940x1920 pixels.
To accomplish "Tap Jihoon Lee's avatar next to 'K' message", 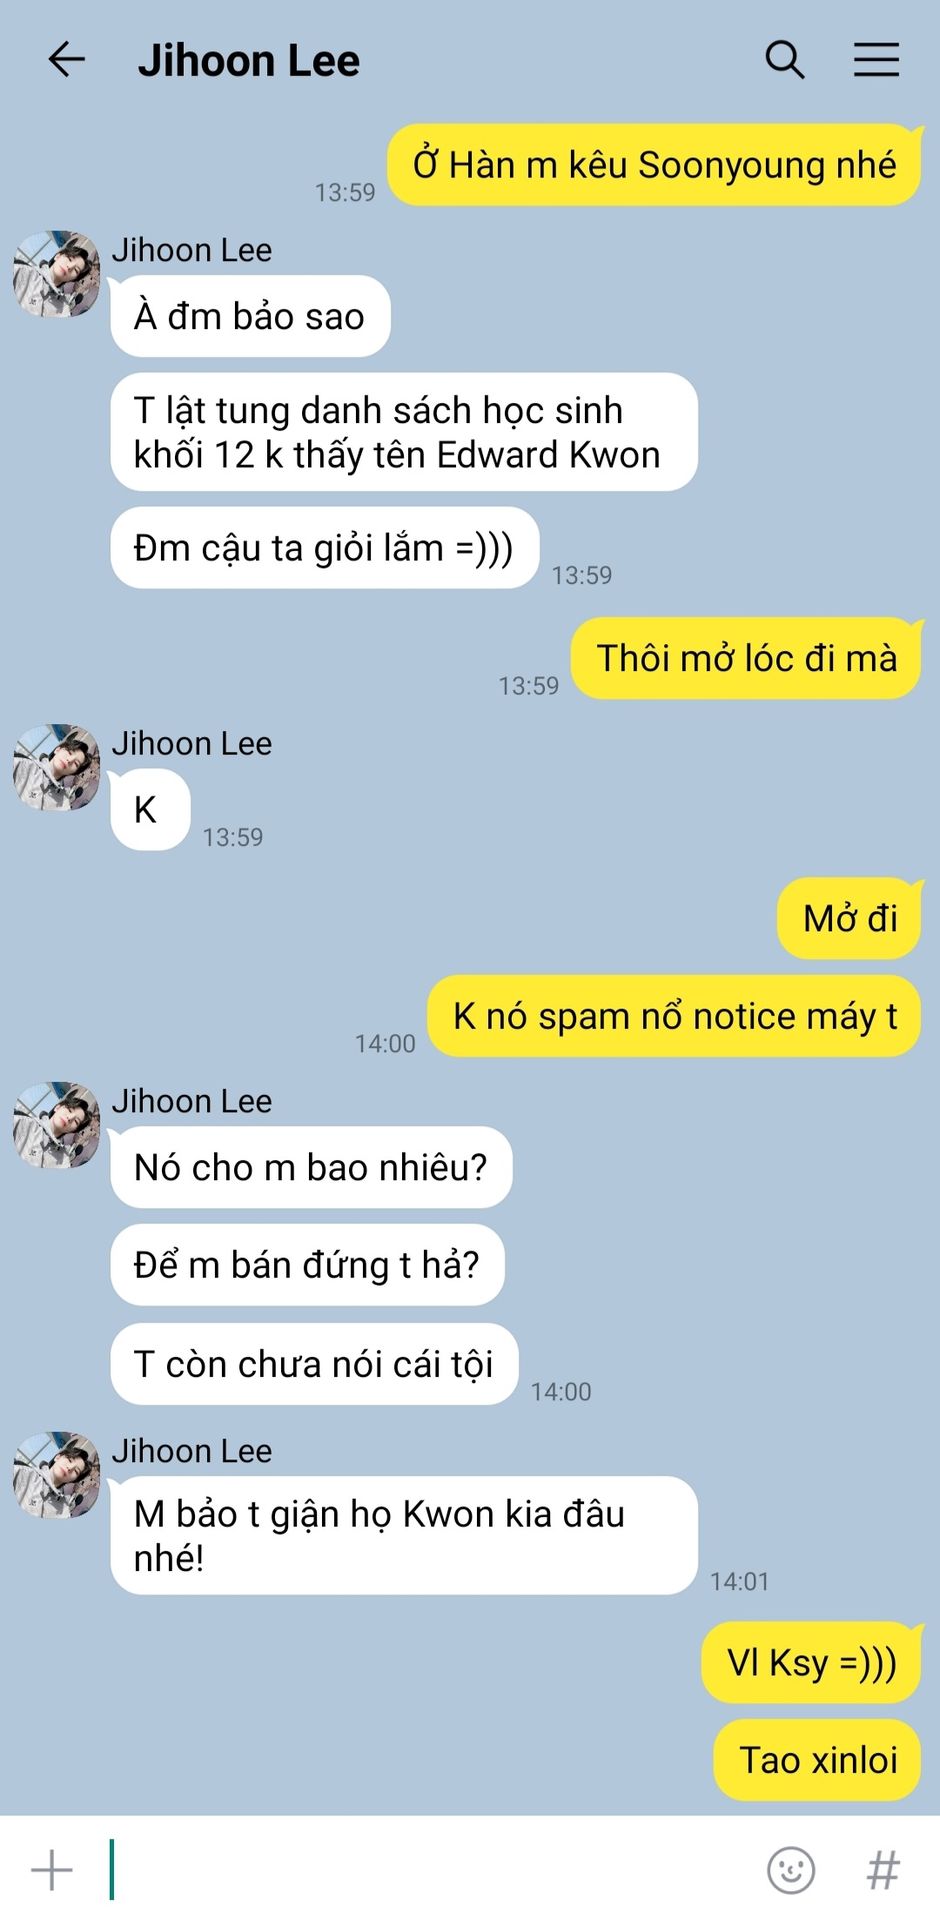I will tap(57, 767).
